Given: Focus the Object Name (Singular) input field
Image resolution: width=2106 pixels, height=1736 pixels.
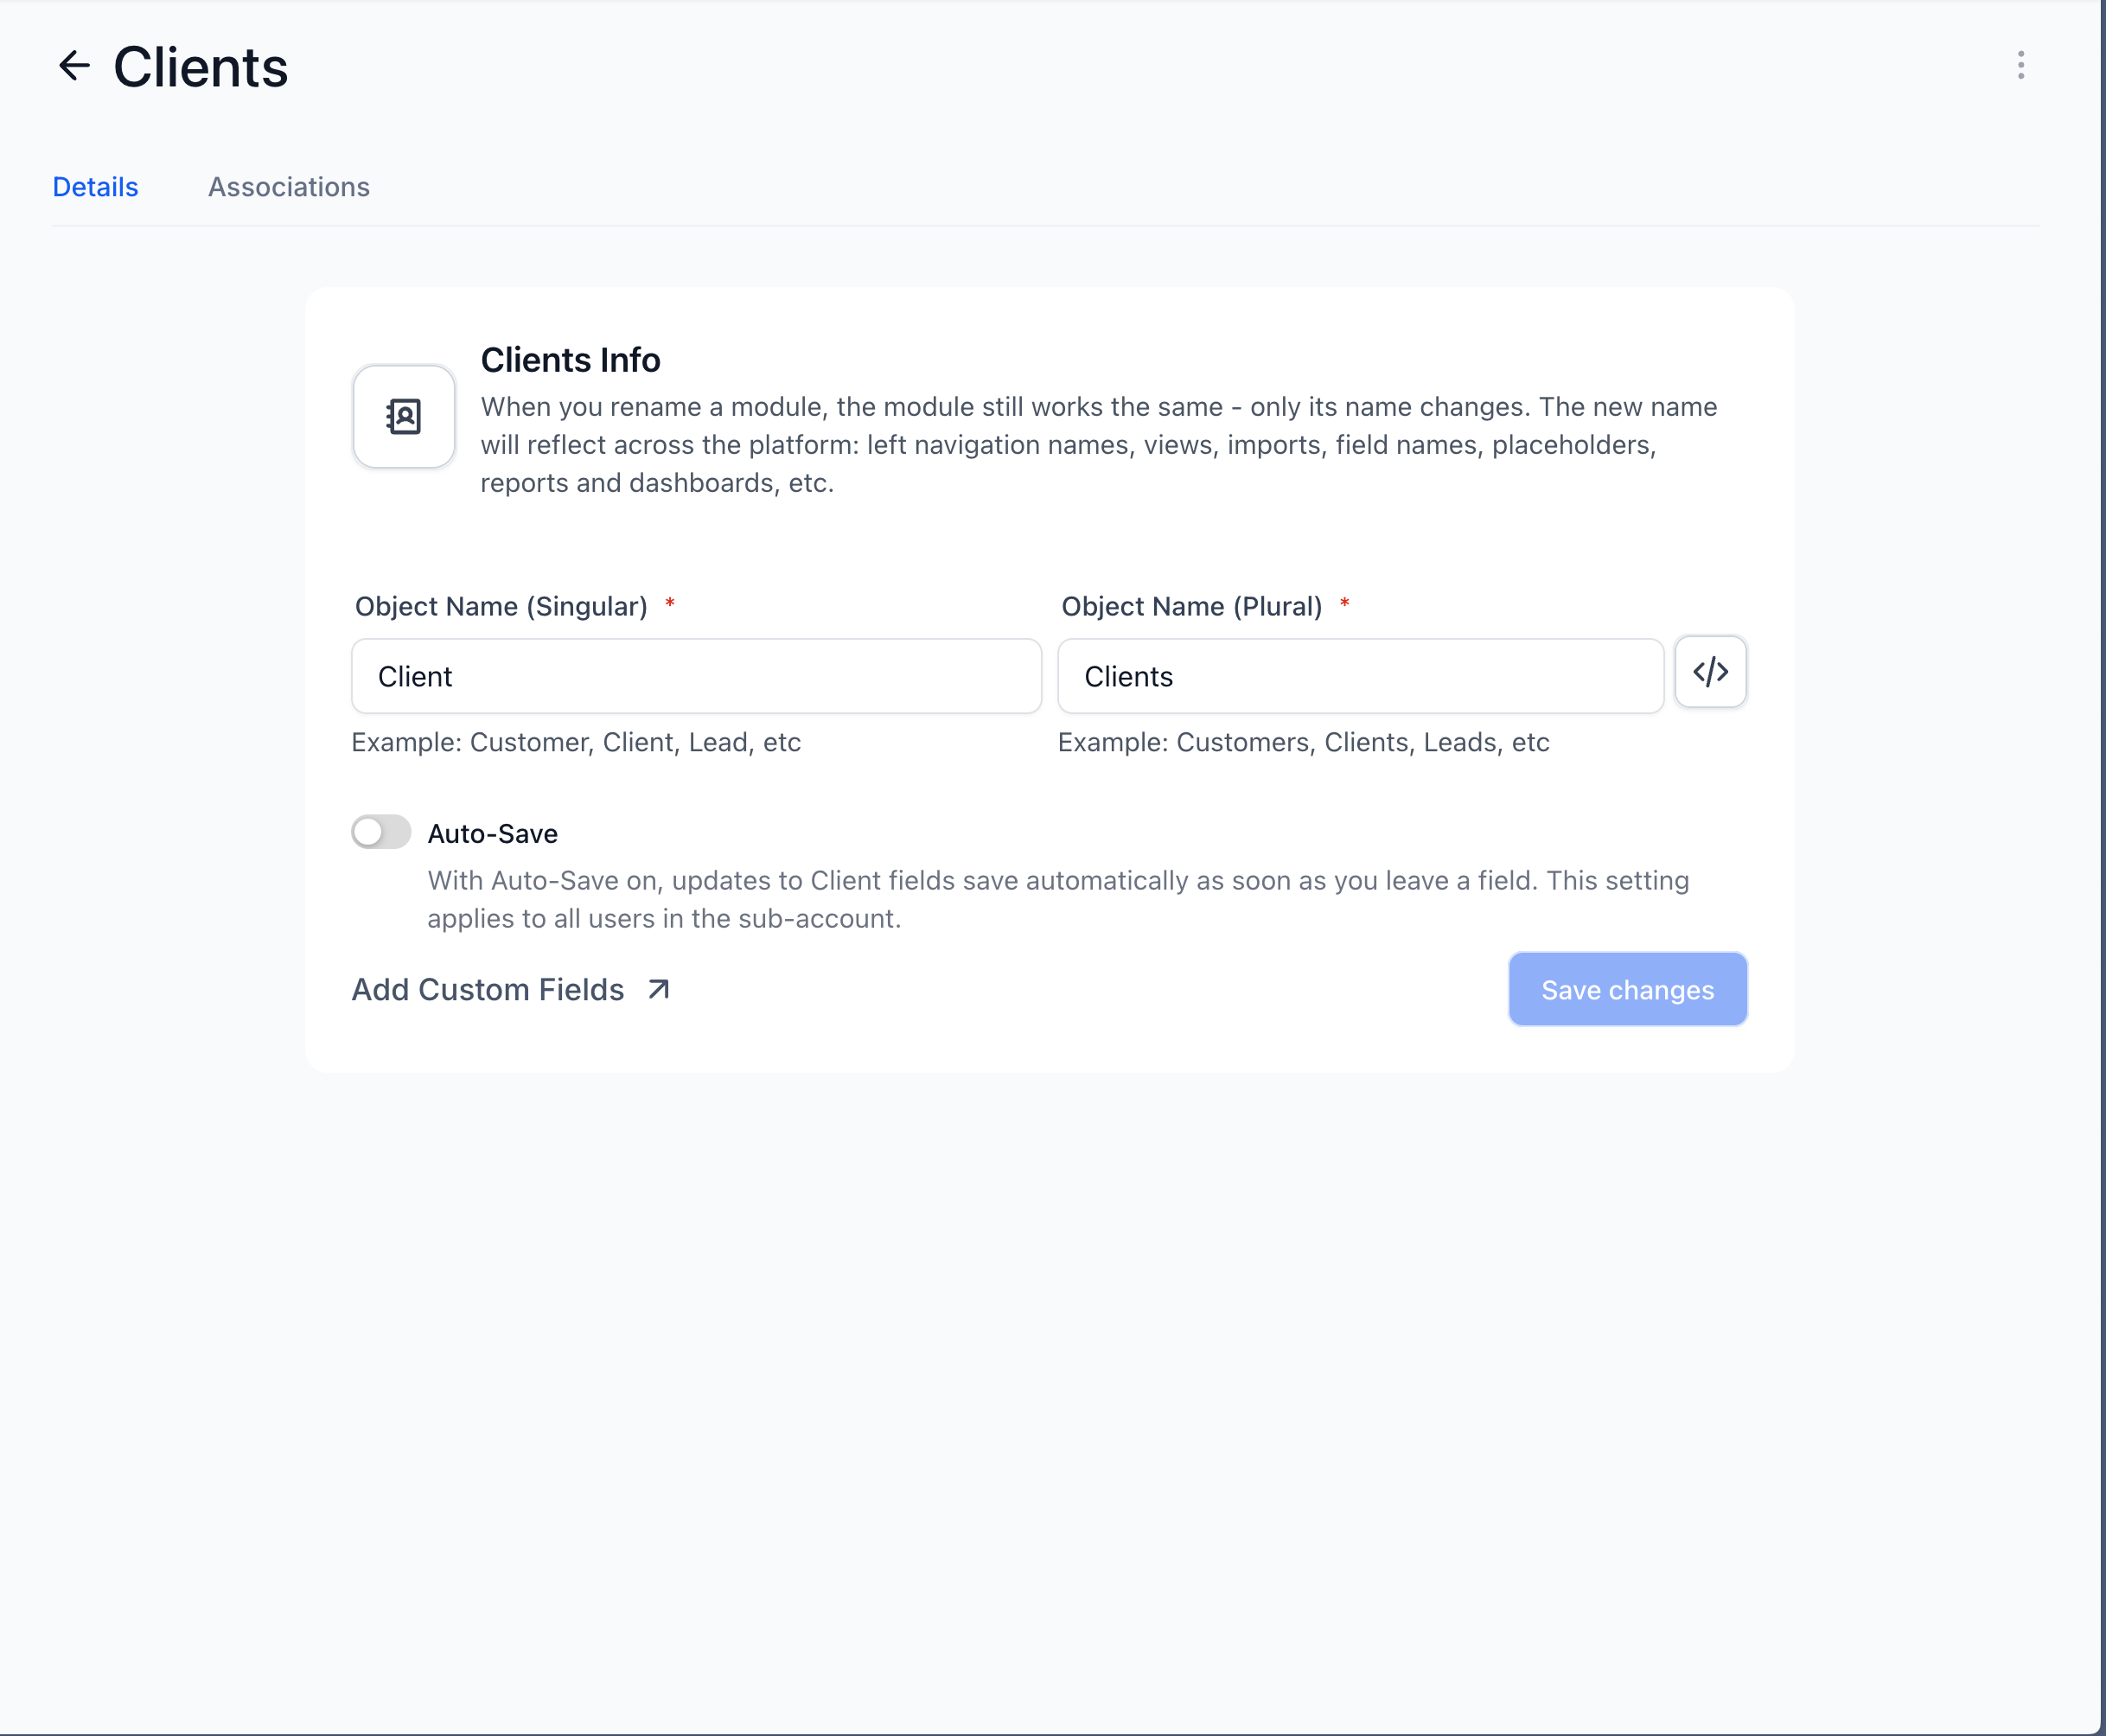Looking at the screenshot, I should 696,676.
